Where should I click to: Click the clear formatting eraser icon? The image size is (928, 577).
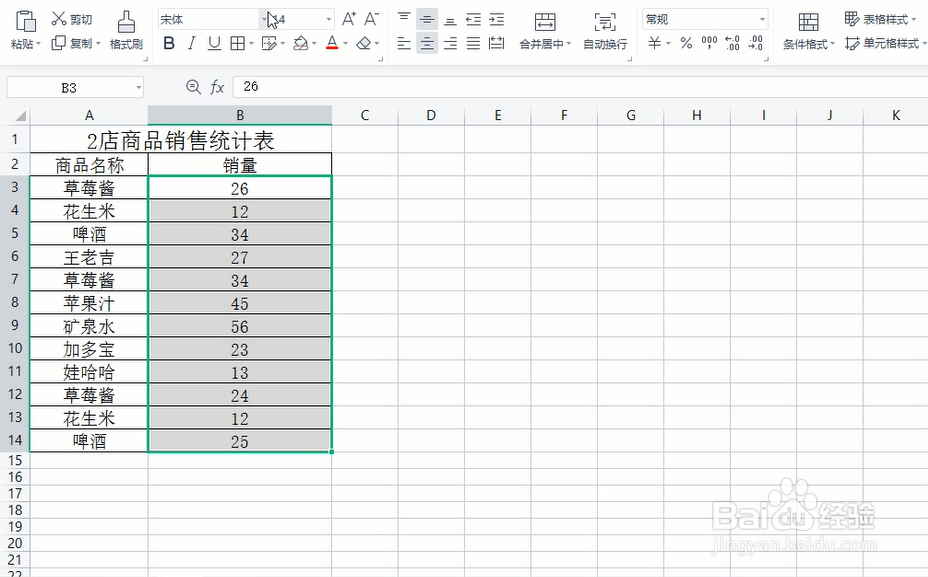[x=364, y=43]
